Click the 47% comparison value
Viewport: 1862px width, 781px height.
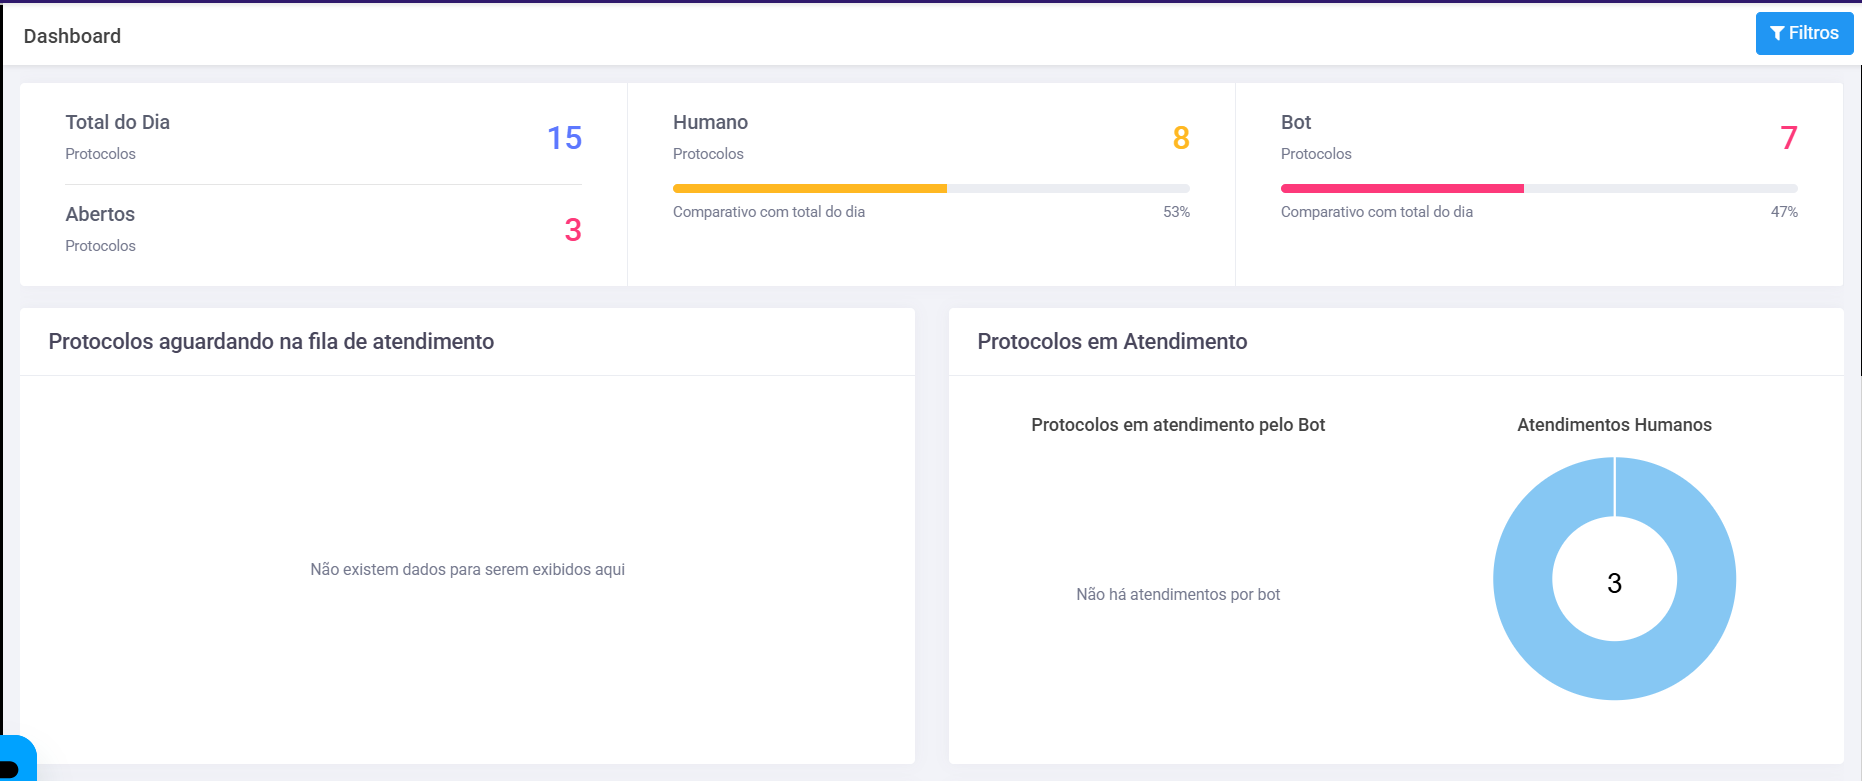pos(1783,212)
